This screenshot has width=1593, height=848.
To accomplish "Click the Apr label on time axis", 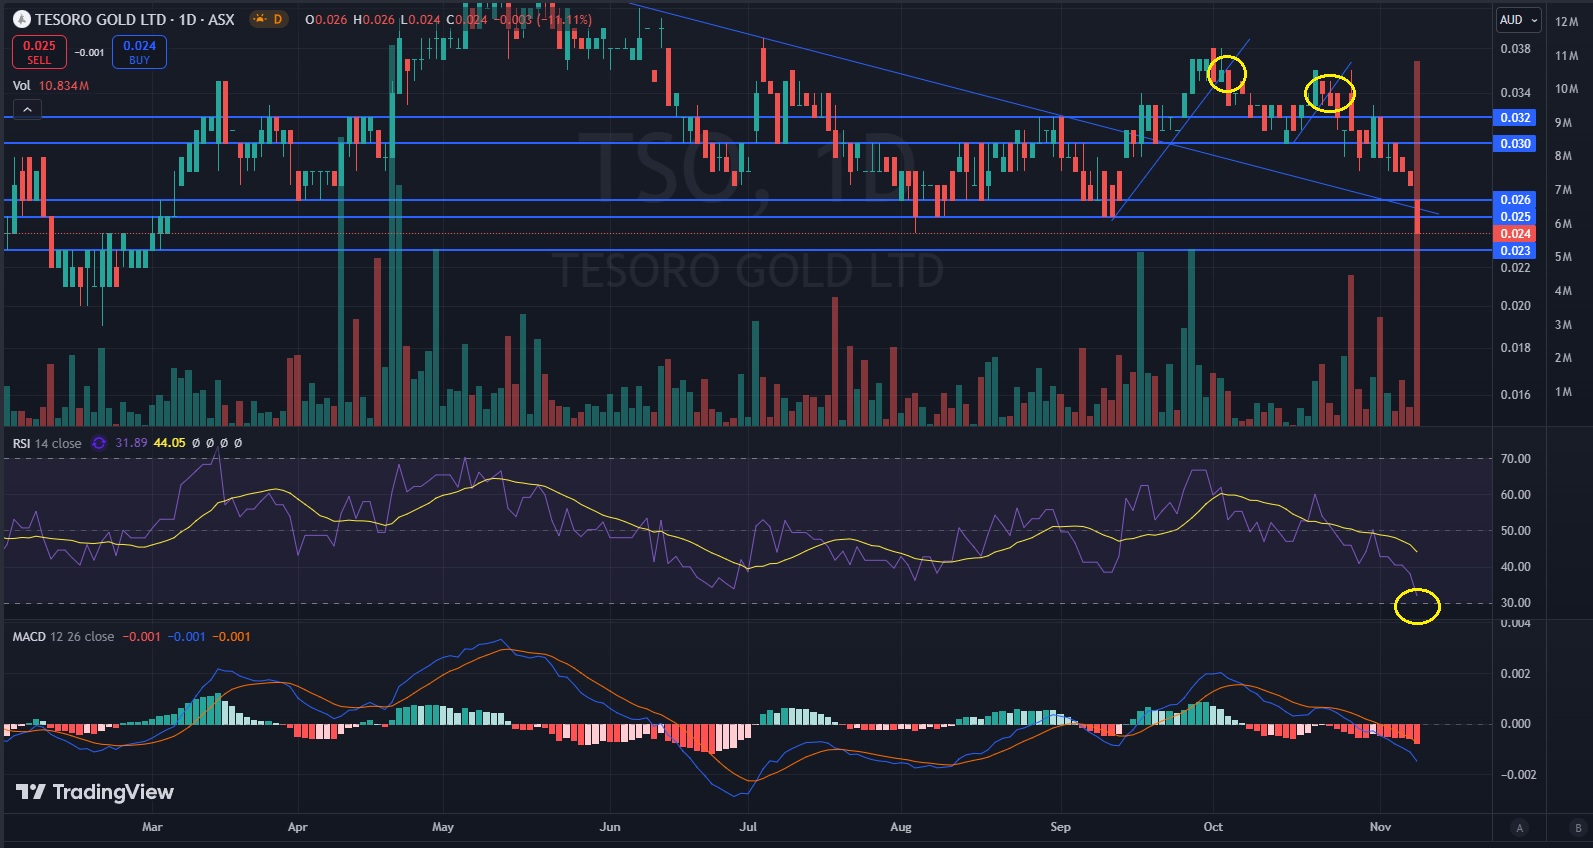I will pyautogui.click(x=297, y=827).
